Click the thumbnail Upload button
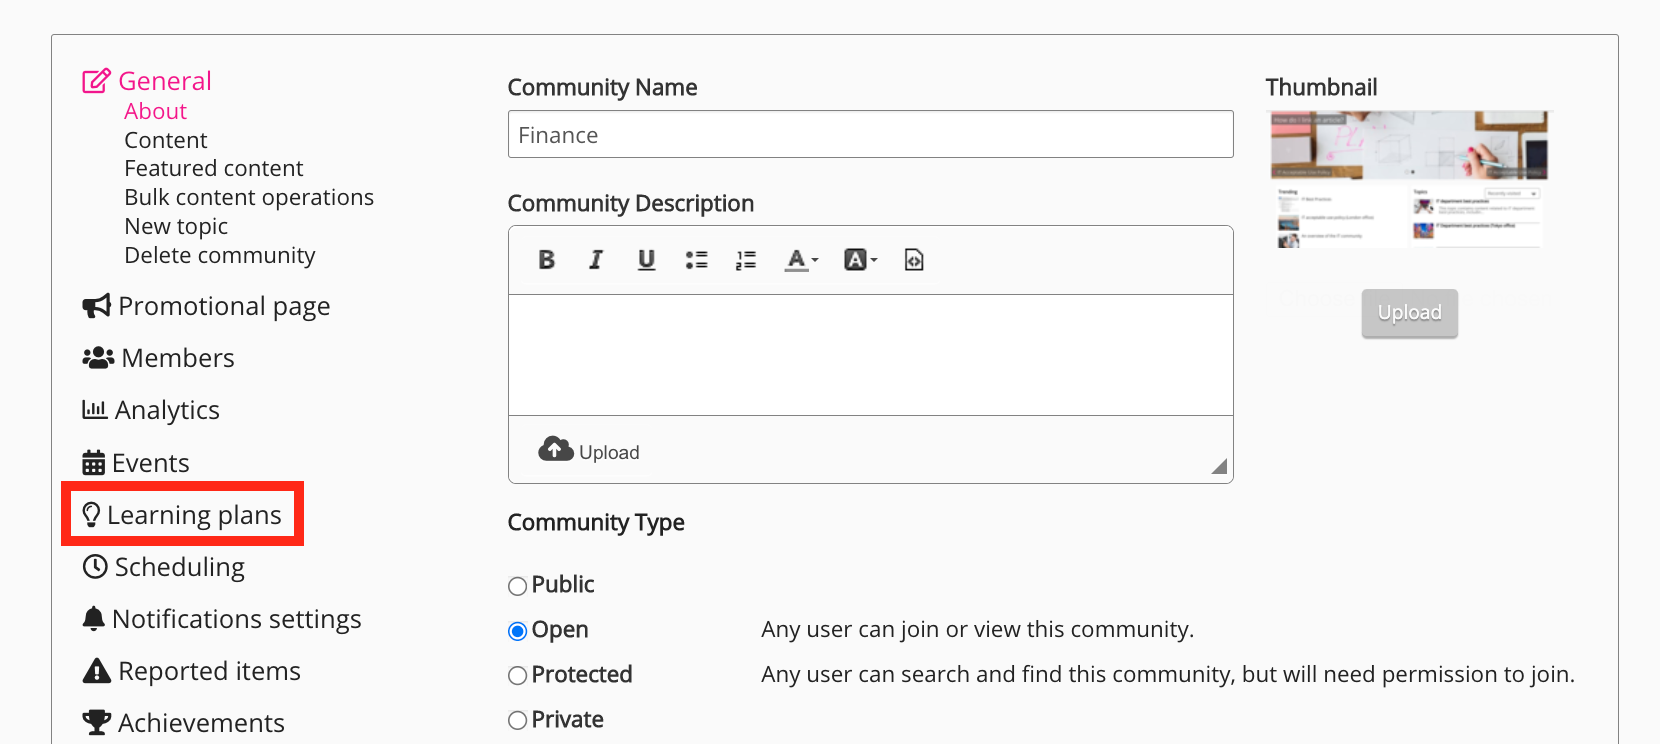 tap(1409, 313)
